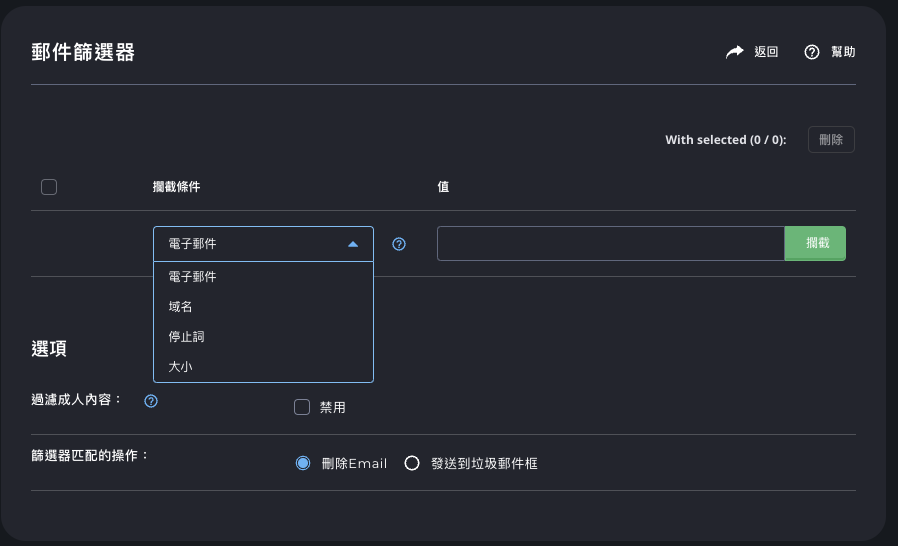This screenshot has width=898, height=546.
Task: Choose 發送到垃圾郵件框 radio option
Action: 411,463
